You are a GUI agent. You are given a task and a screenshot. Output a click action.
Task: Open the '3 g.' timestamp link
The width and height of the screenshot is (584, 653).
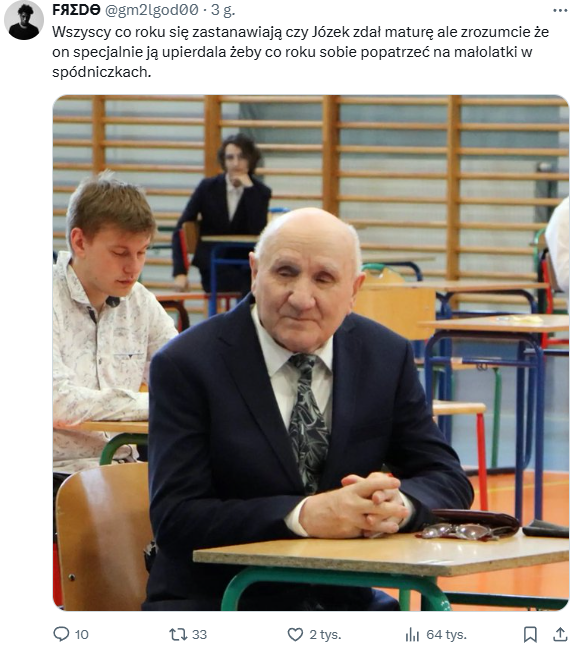pos(223,10)
